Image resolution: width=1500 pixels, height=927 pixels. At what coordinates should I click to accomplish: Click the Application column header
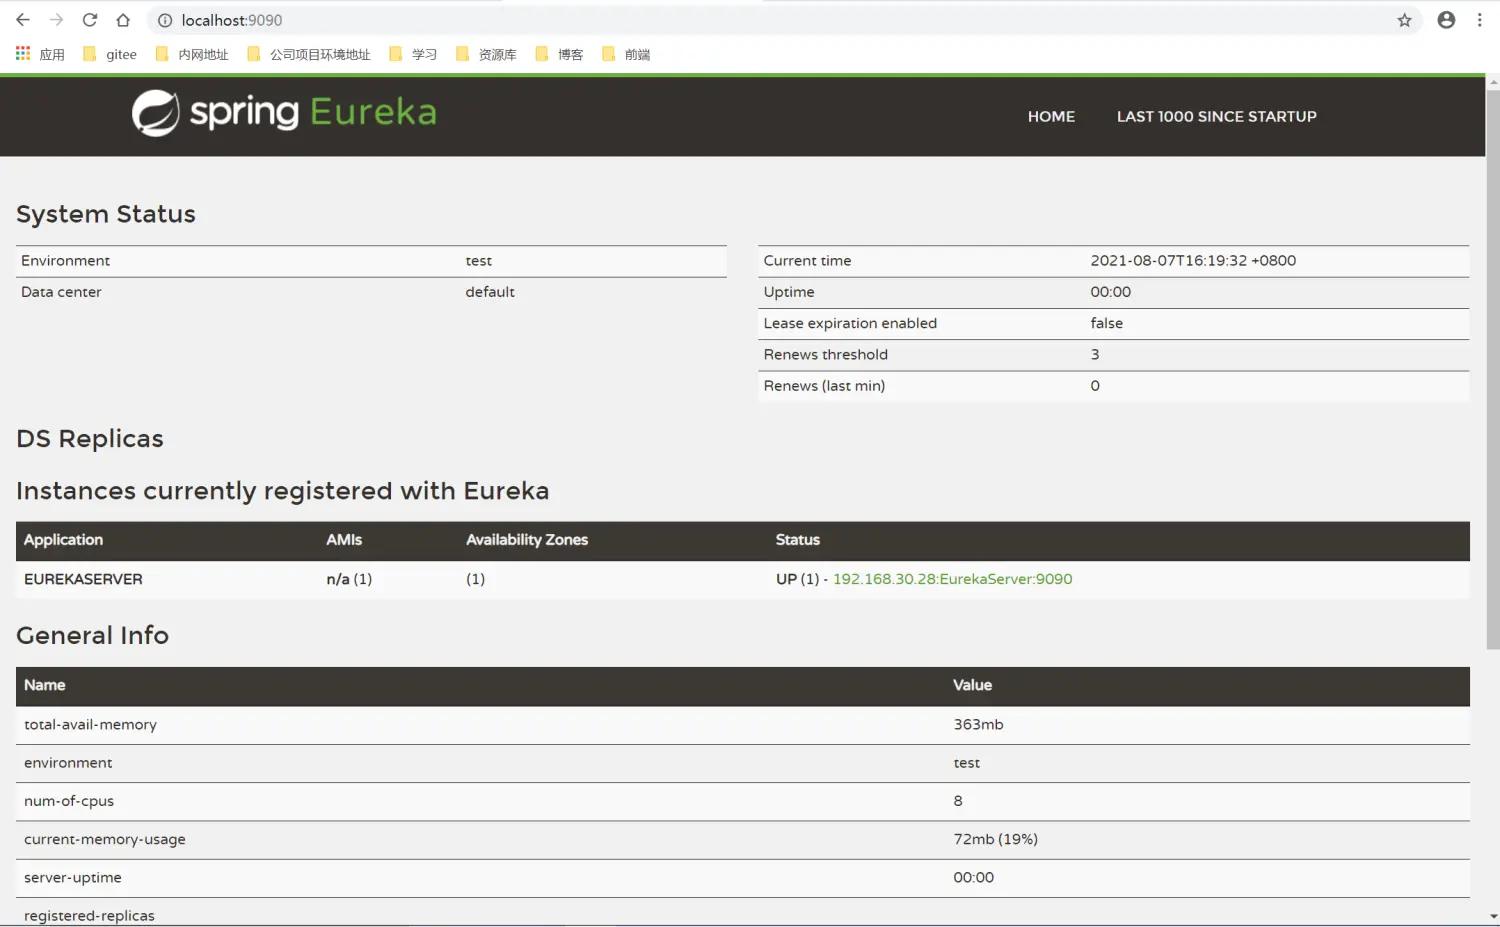(x=63, y=540)
